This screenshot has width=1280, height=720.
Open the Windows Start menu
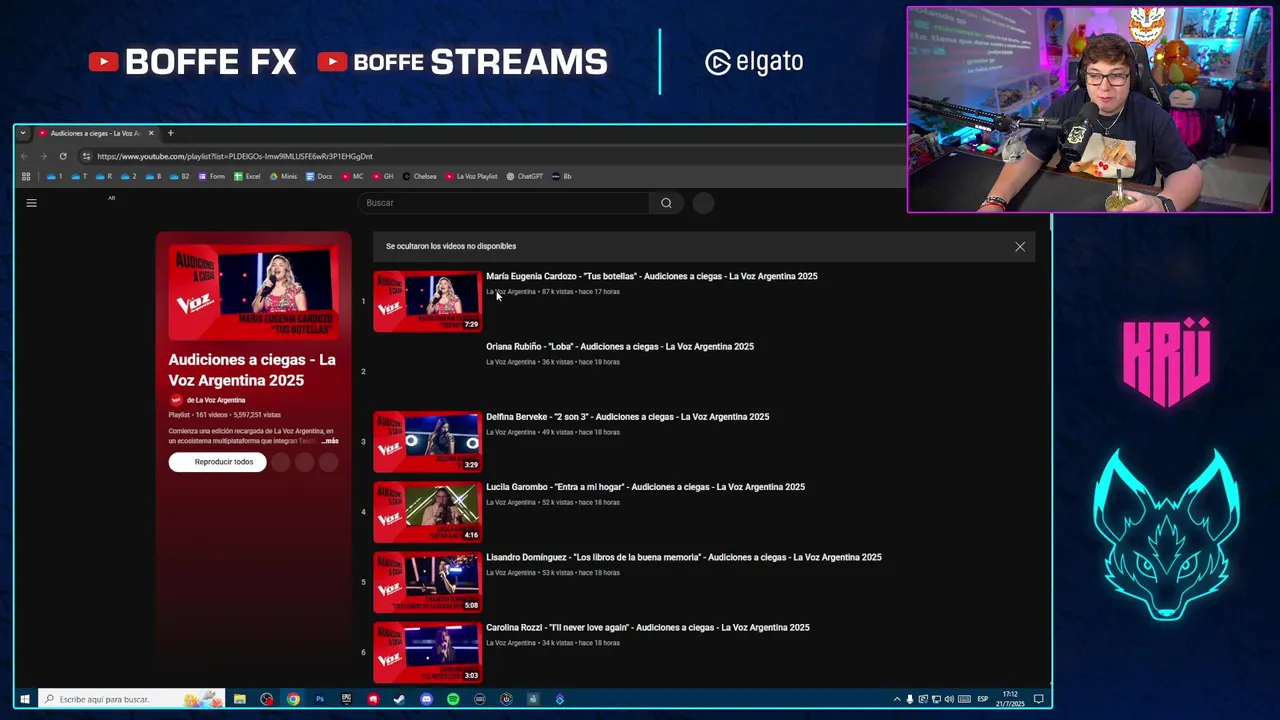click(25, 699)
